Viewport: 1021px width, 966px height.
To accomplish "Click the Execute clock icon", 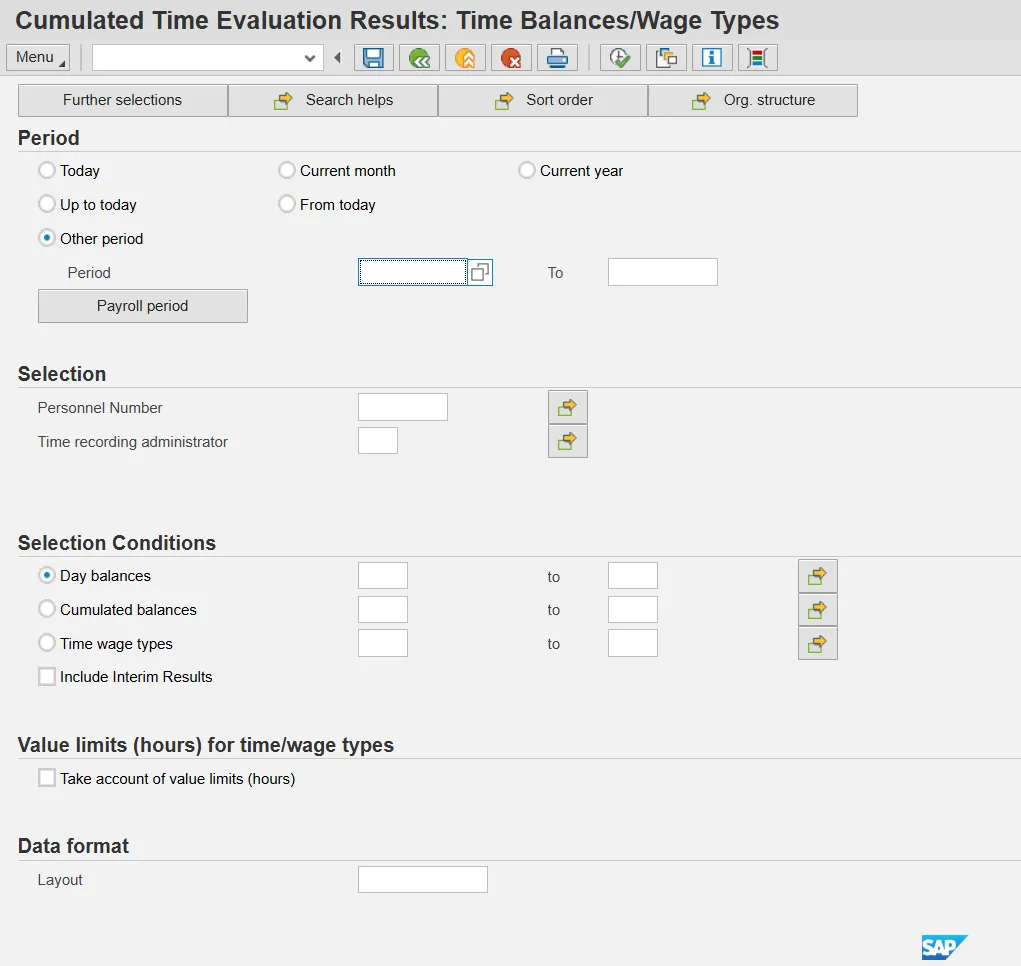I will 620,58.
